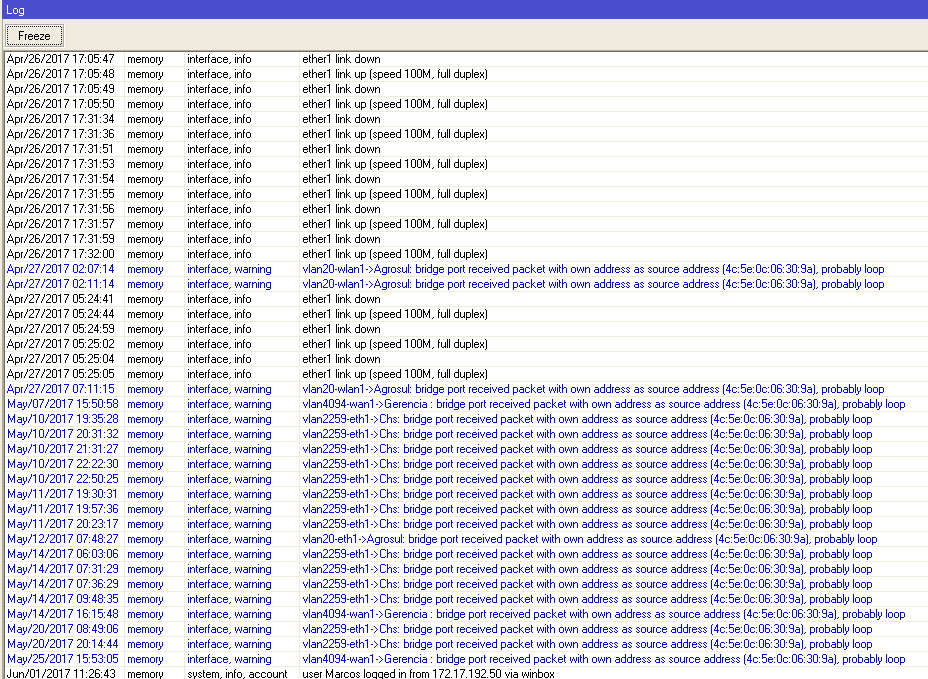Select log row timestamped Apr/26/2017 17:31:57

click(x=466, y=224)
